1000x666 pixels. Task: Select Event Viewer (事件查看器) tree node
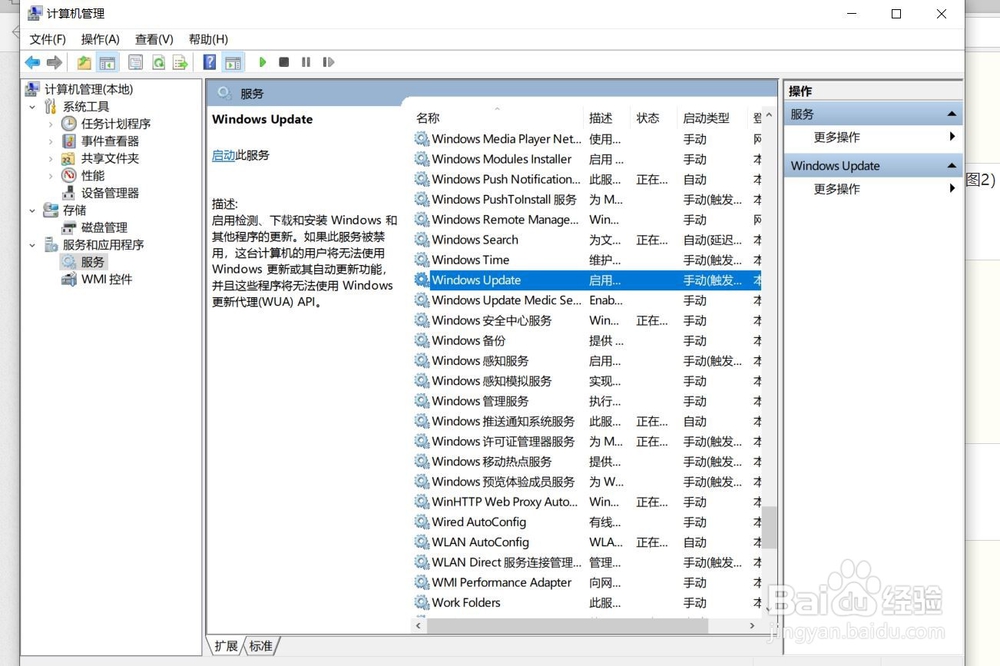110,141
